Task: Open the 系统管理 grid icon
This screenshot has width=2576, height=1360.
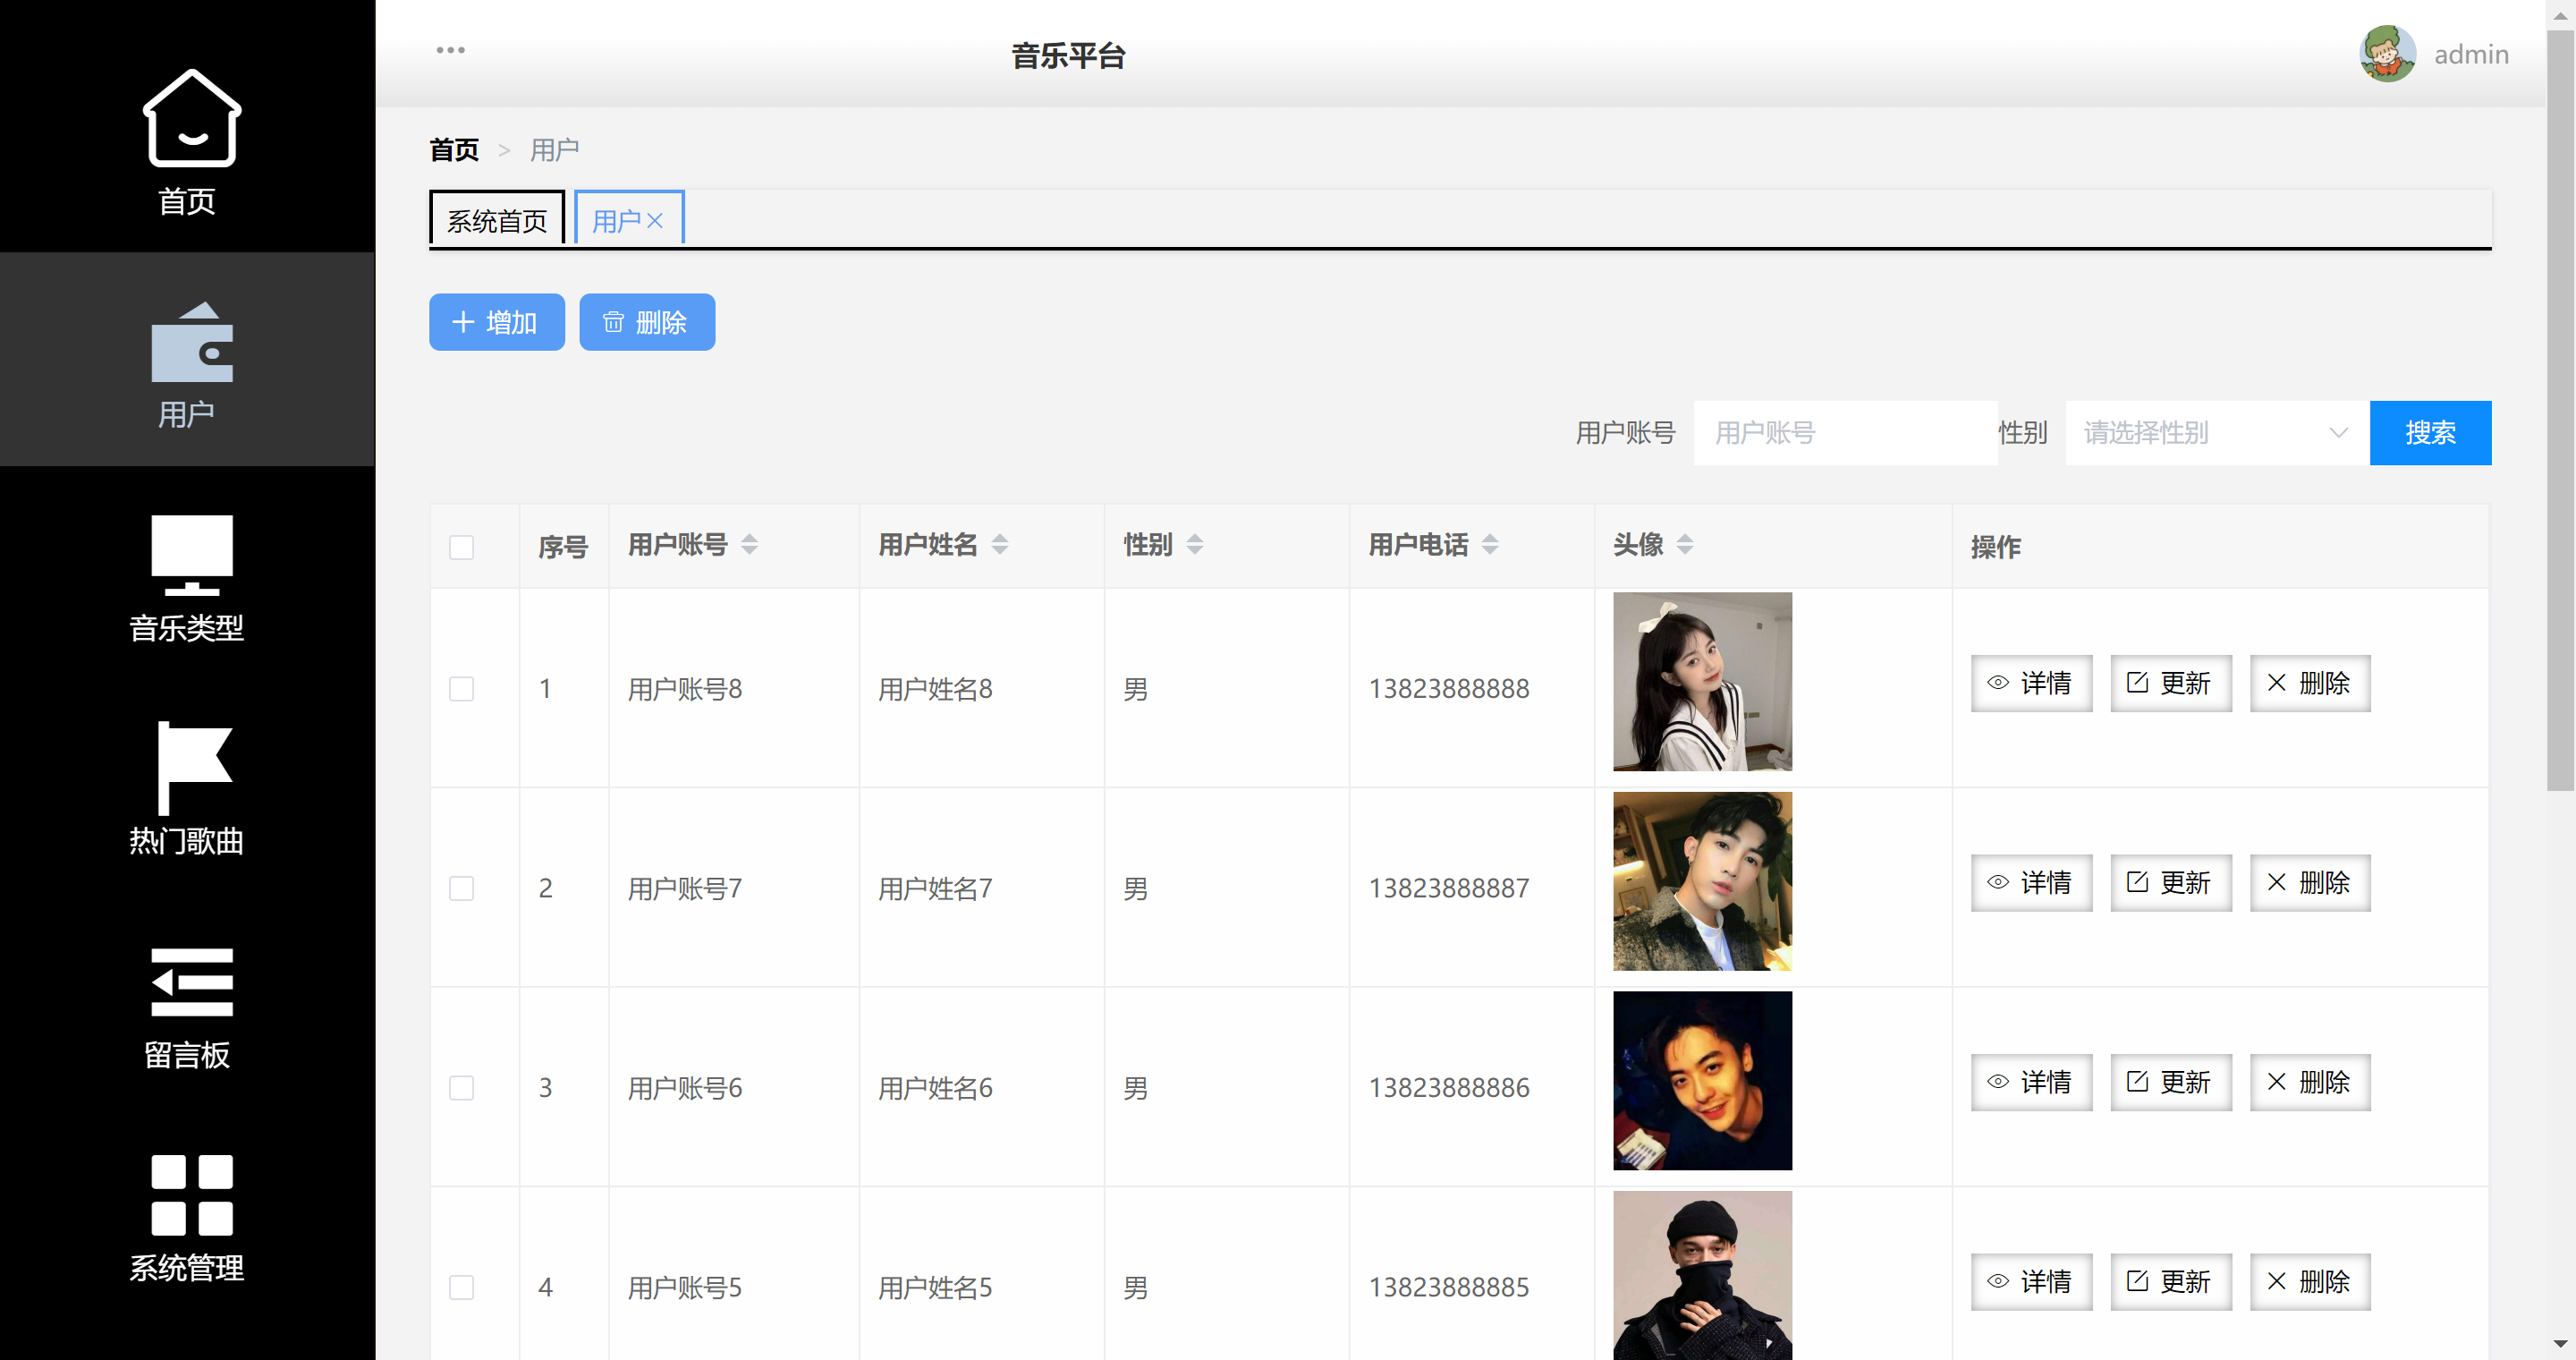Action: point(191,1195)
